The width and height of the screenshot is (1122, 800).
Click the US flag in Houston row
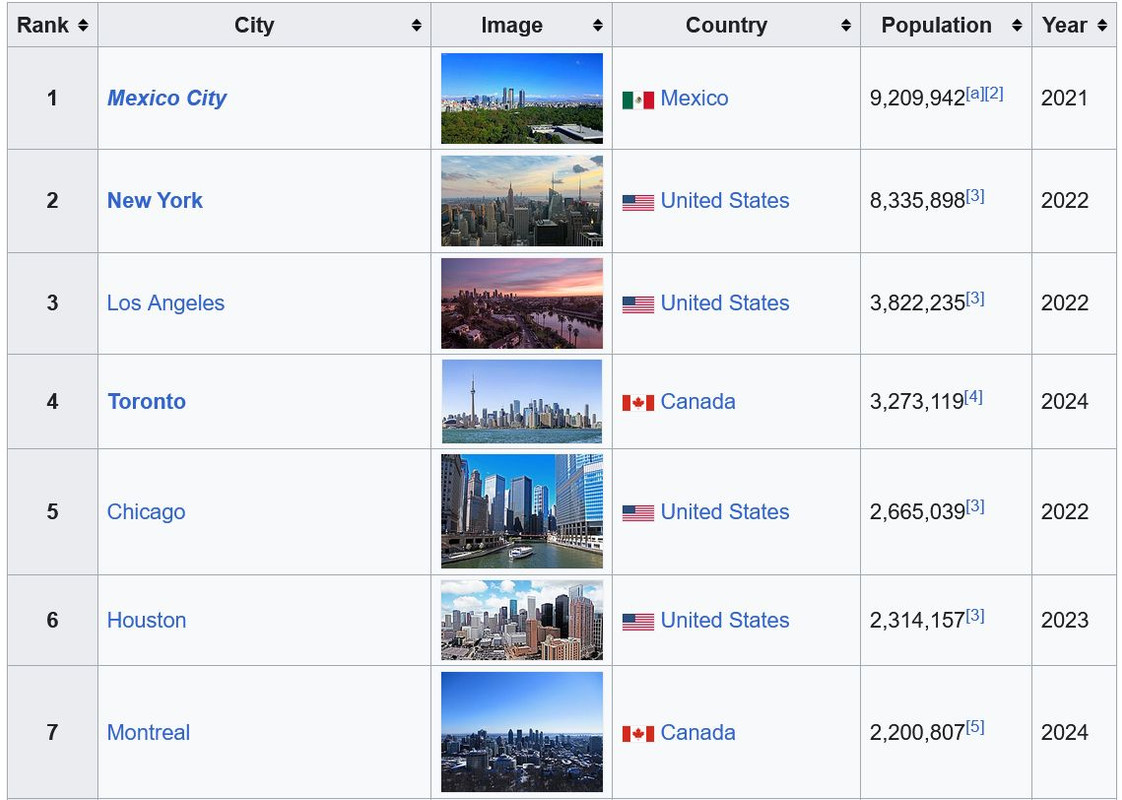click(x=638, y=621)
